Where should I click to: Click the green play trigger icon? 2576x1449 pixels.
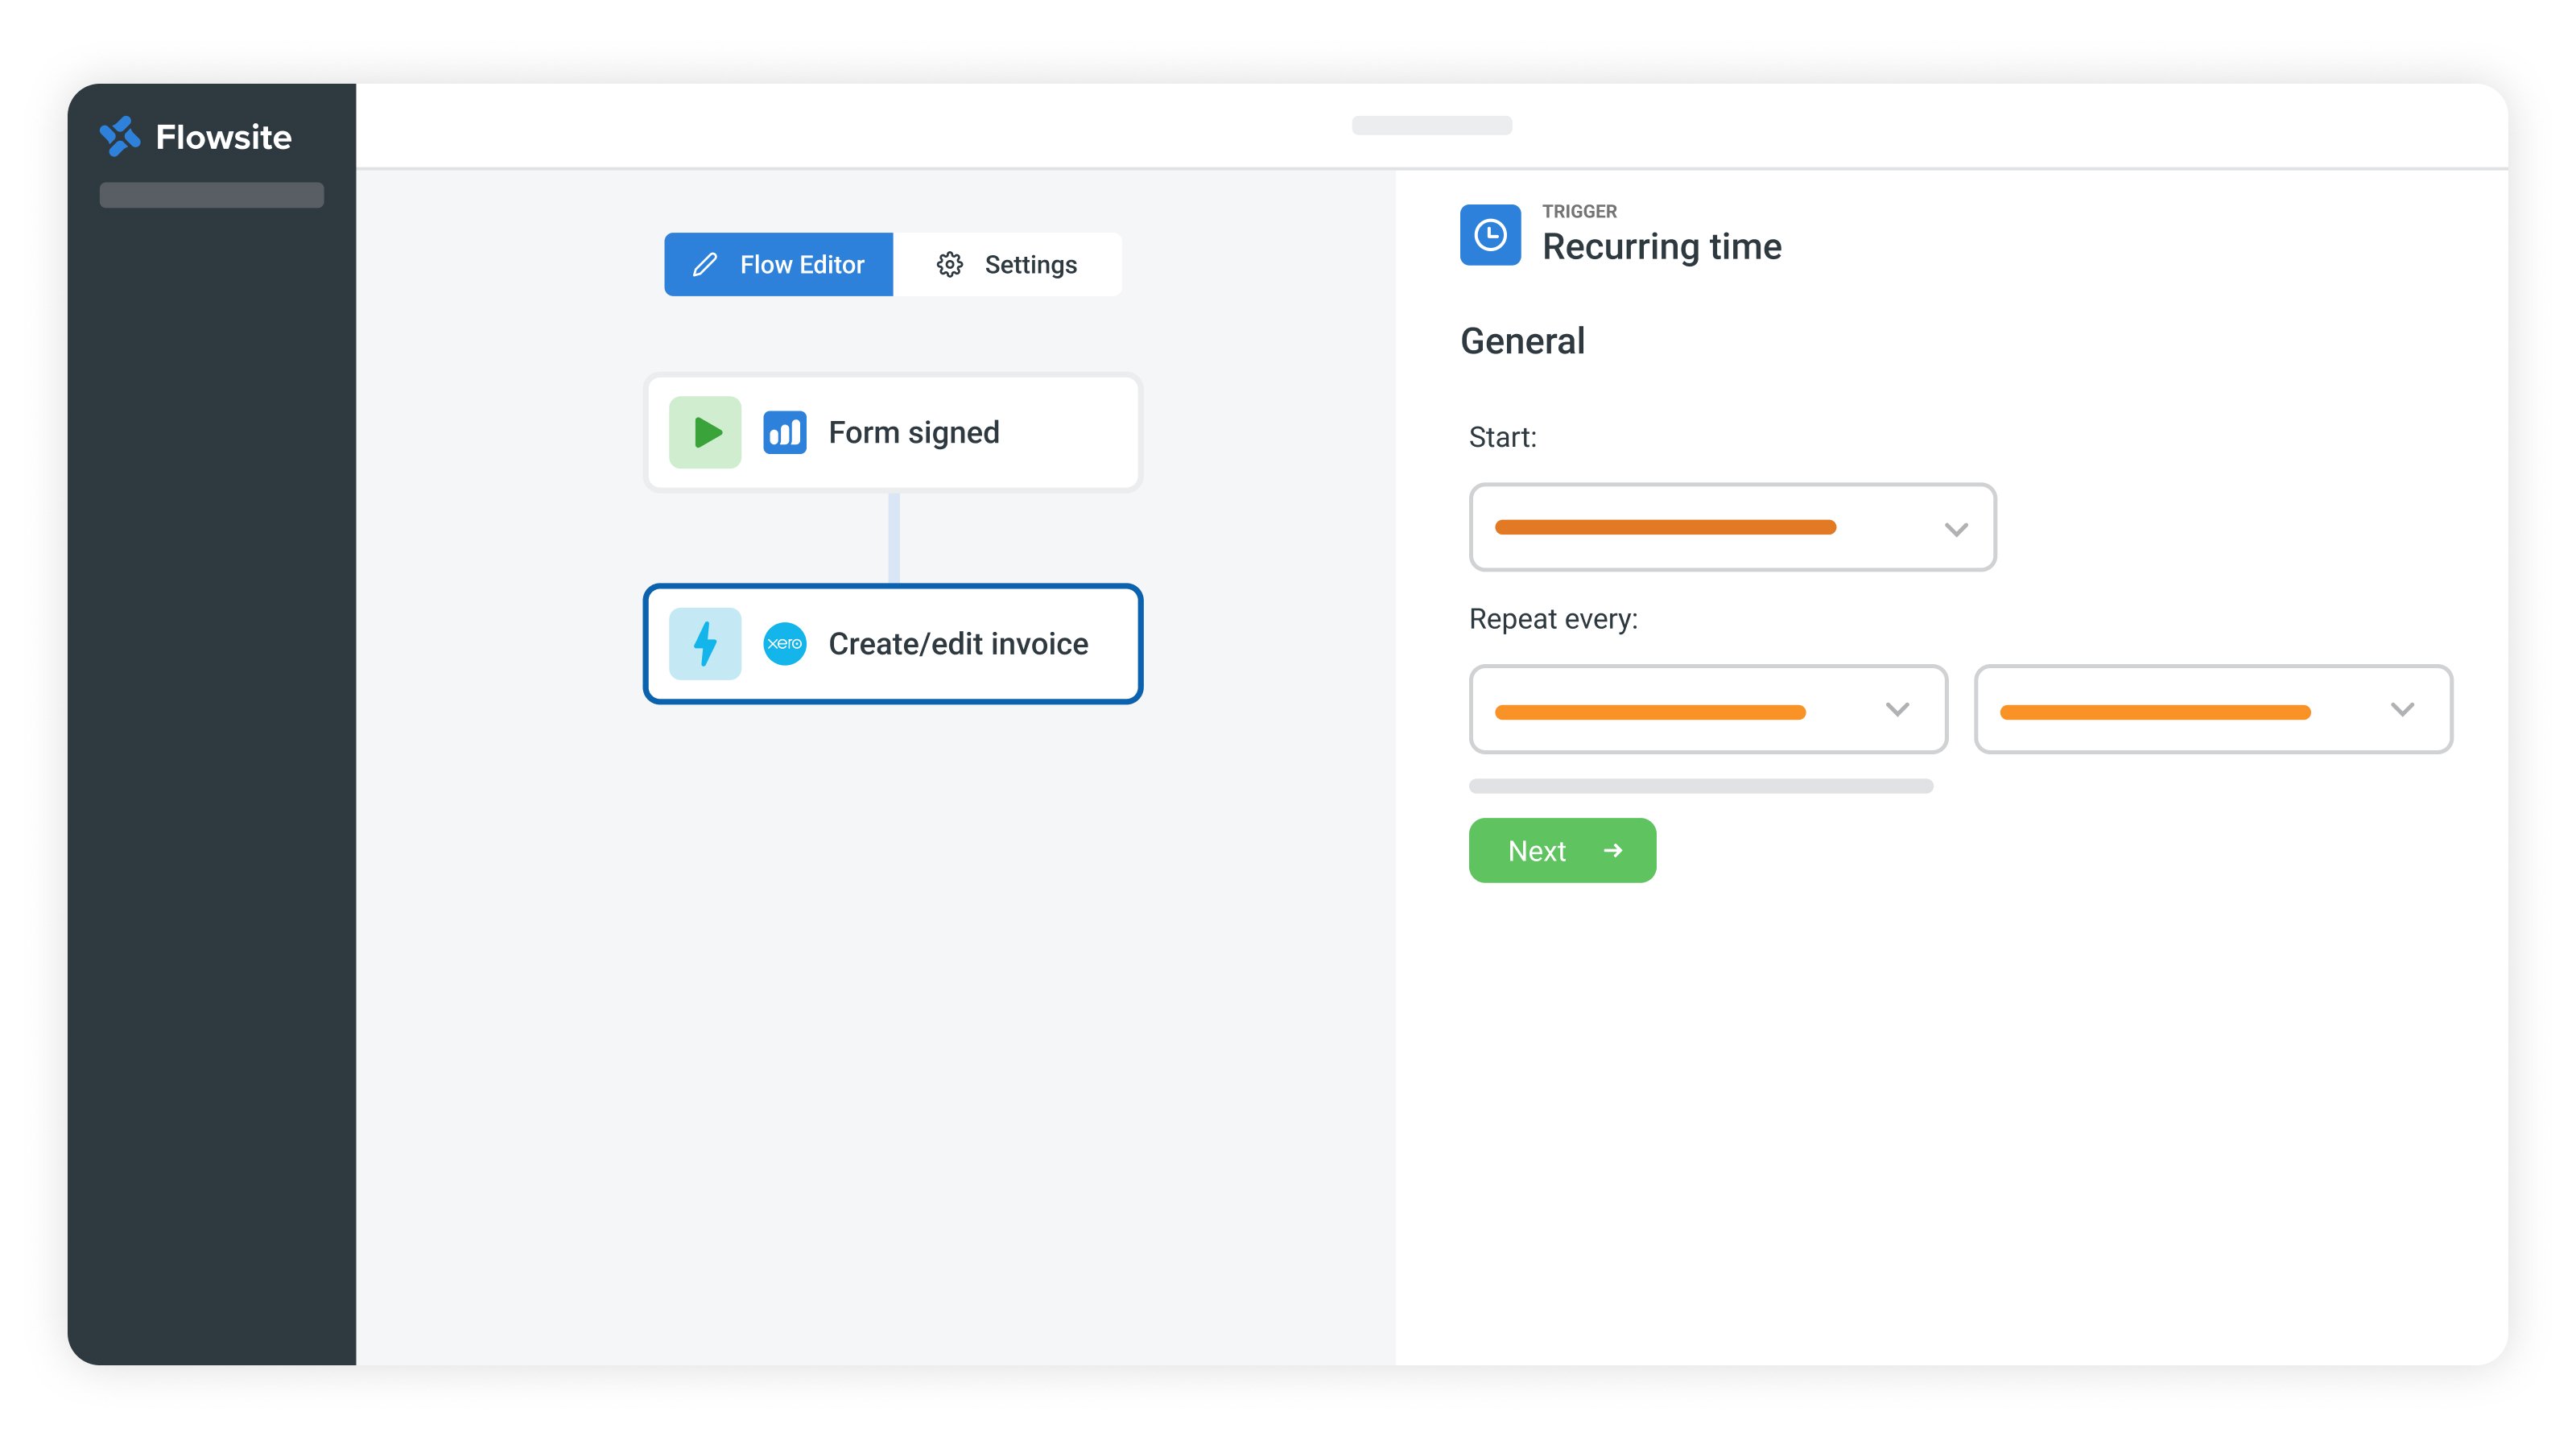click(705, 433)
